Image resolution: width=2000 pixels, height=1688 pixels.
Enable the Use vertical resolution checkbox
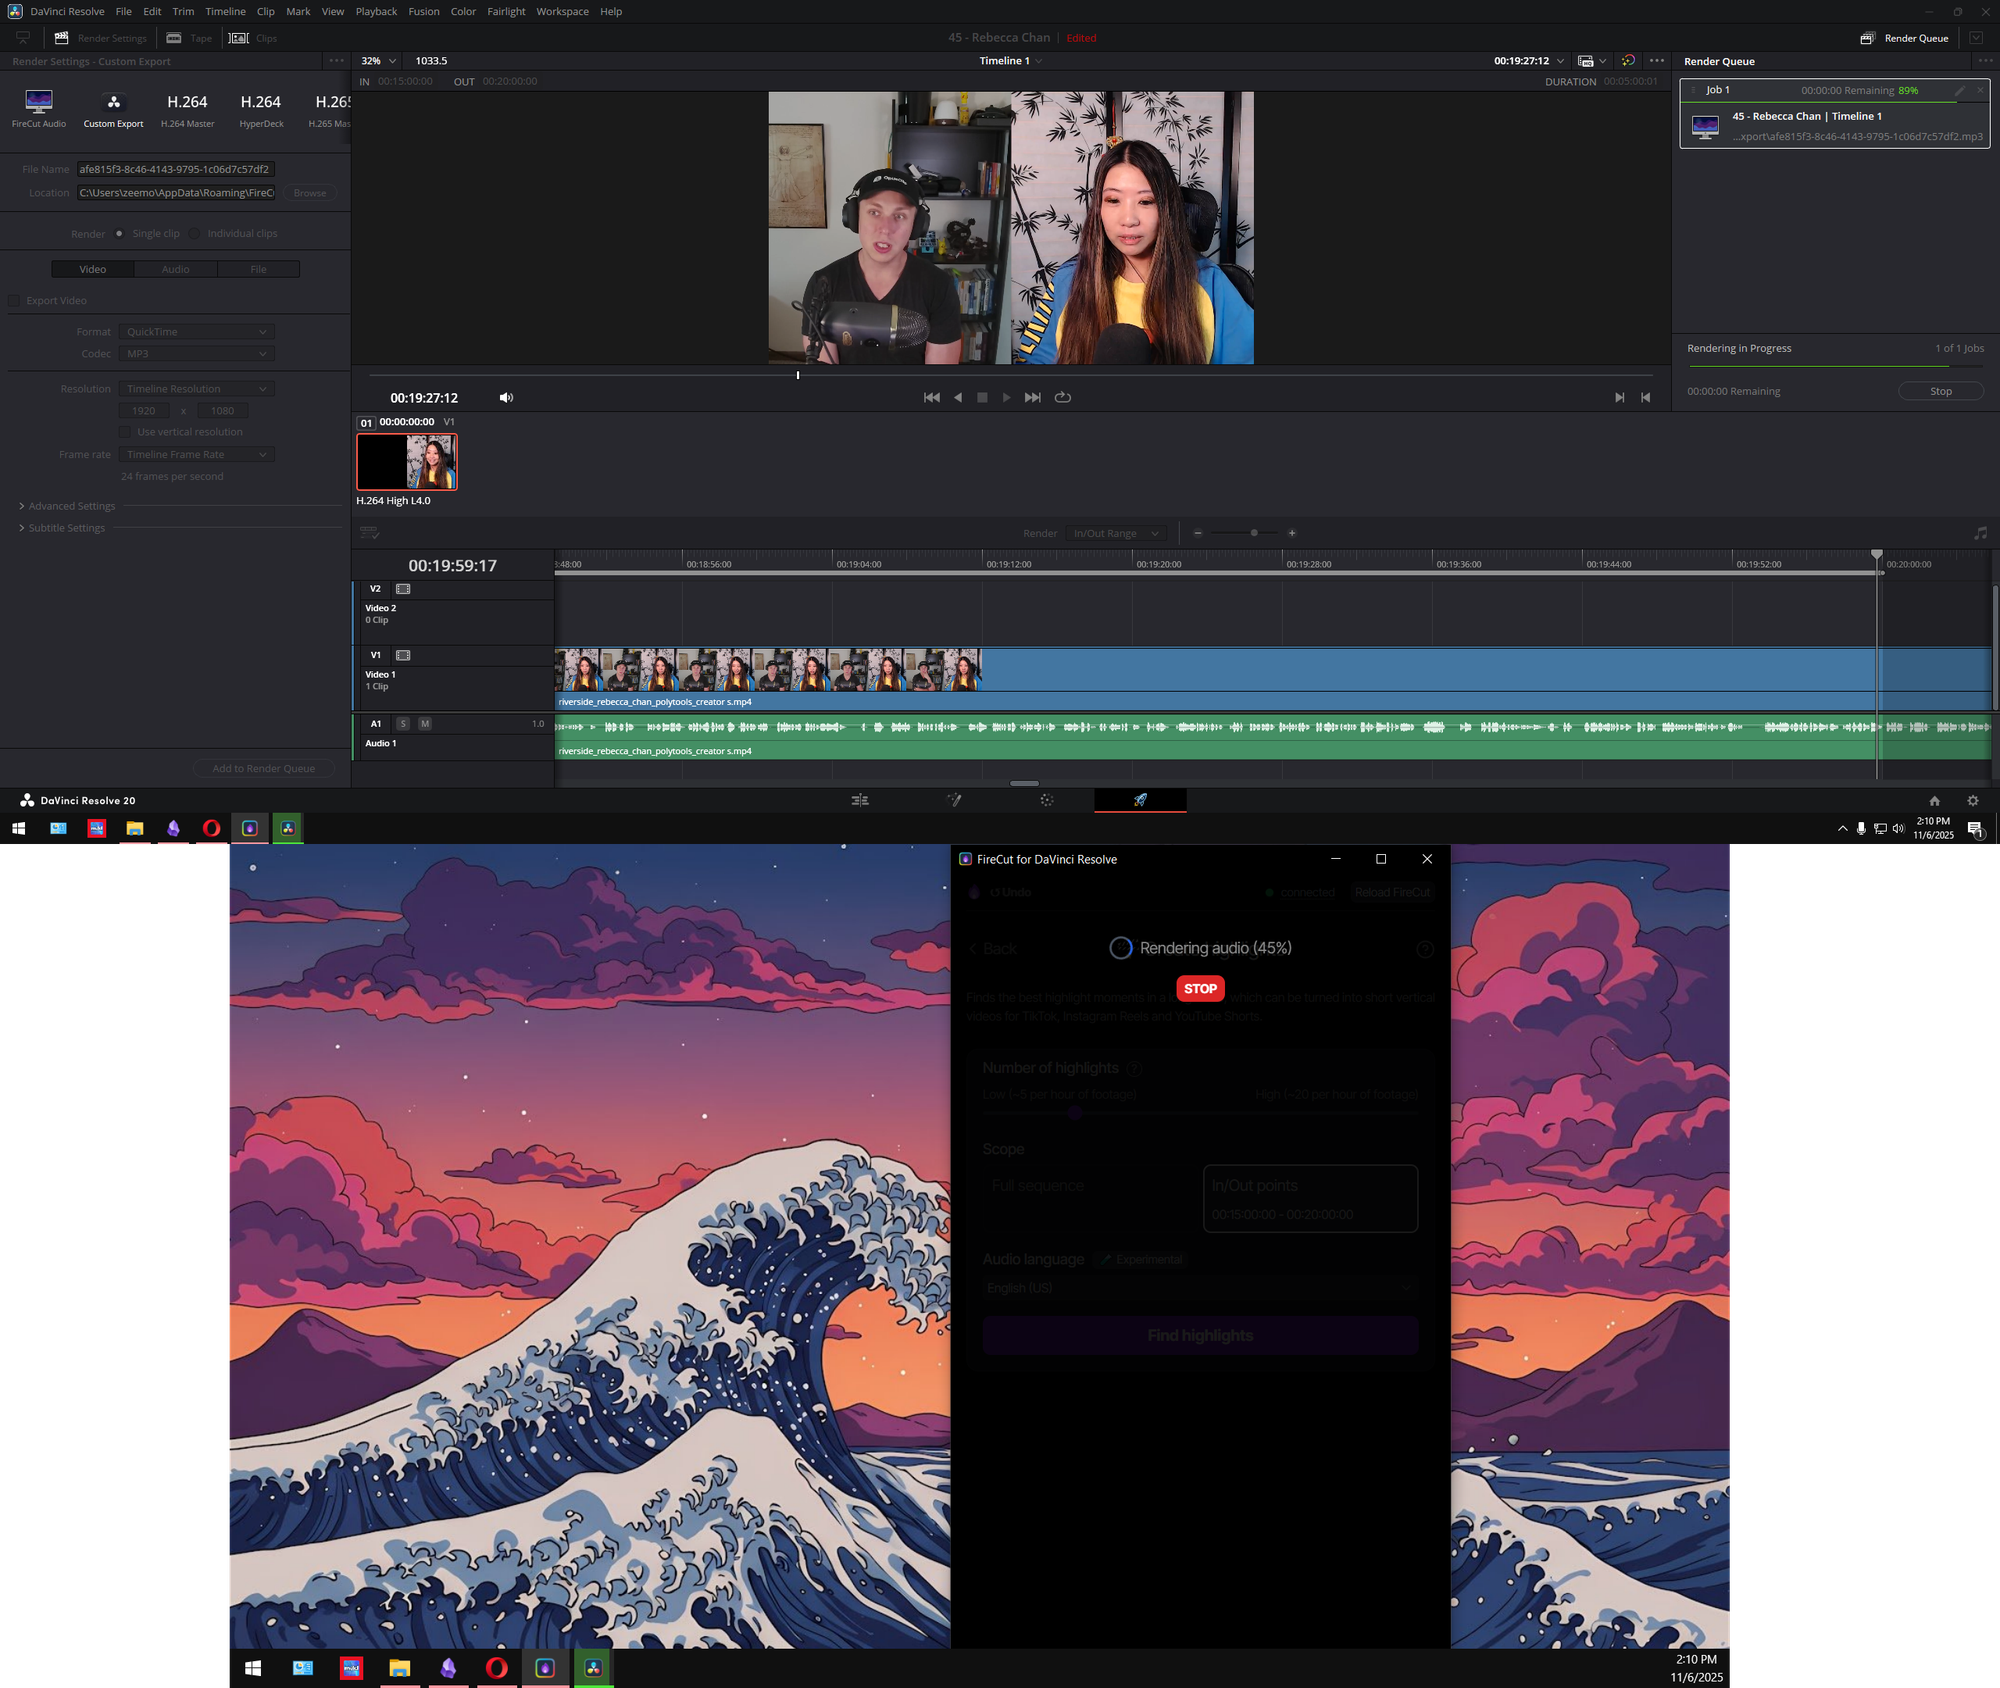click(x=125, y=432)
